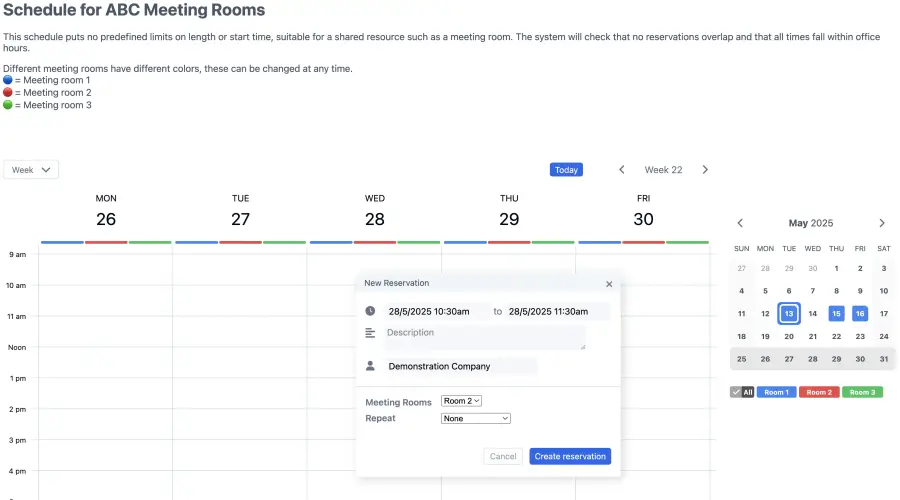Click the Wednesday 28 column header
This screenshot has height=500, width=900.
coord(374,211)
